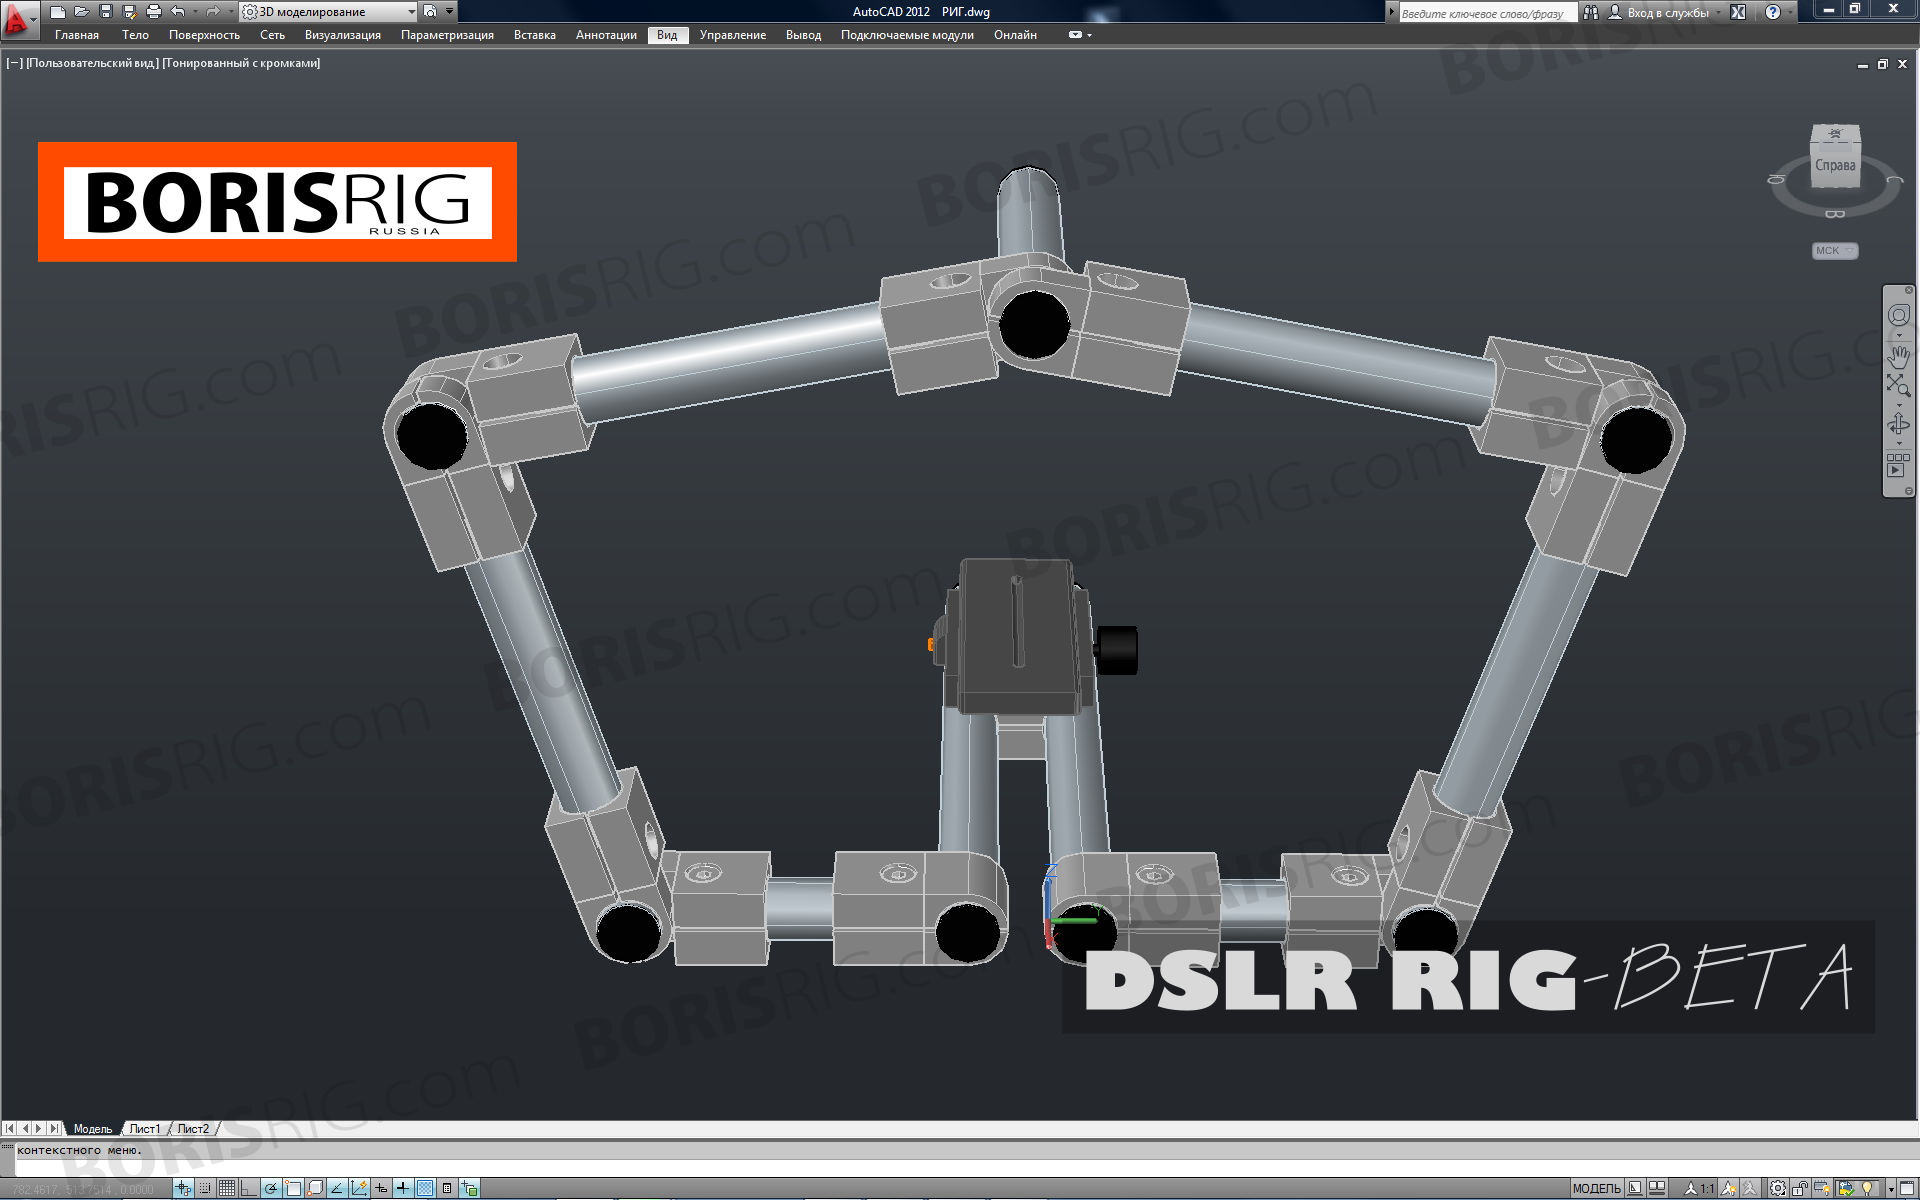Open the 3D моделирование workspace dropdown

click(x=329, y=12)
